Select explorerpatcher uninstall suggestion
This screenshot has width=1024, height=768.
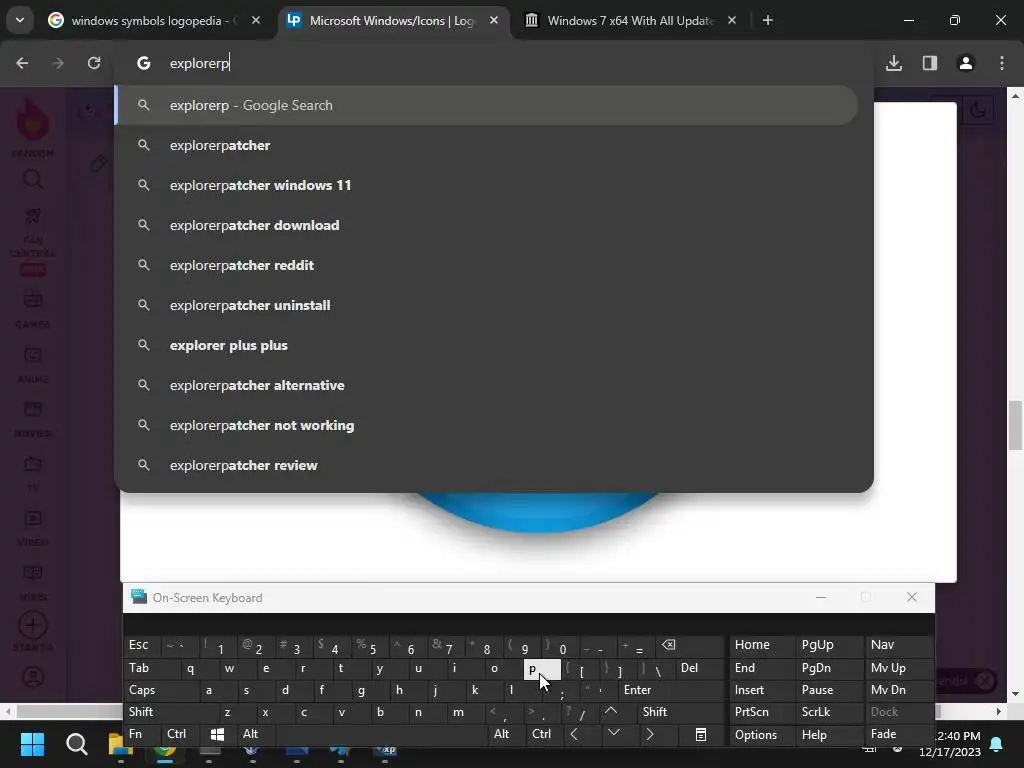pos(486,305)
